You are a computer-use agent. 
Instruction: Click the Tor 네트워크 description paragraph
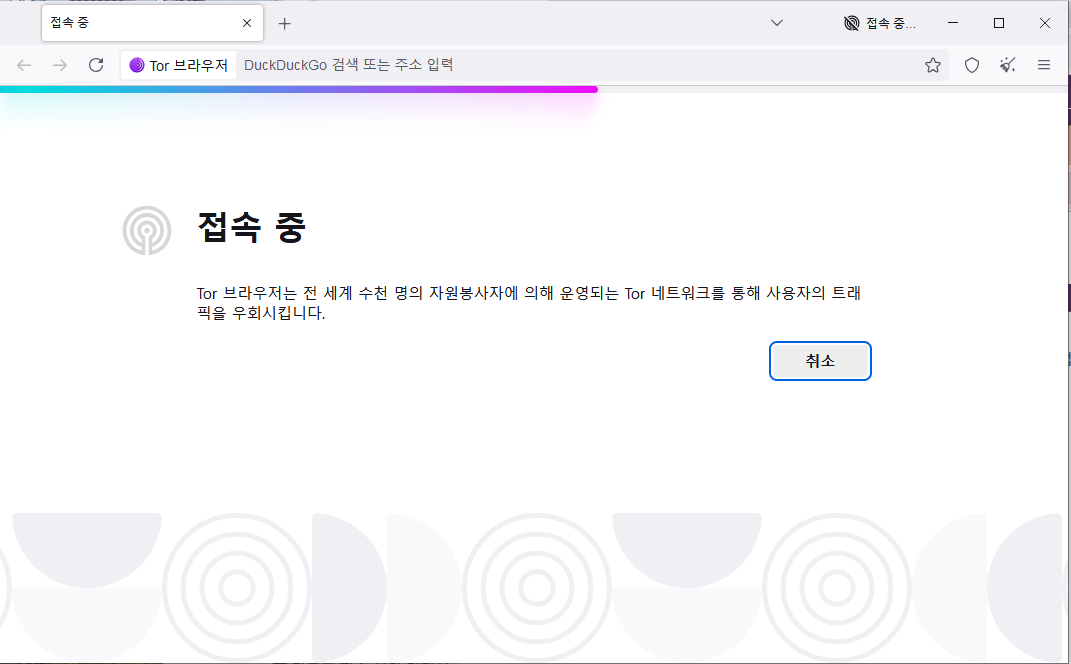click(529, 303)
